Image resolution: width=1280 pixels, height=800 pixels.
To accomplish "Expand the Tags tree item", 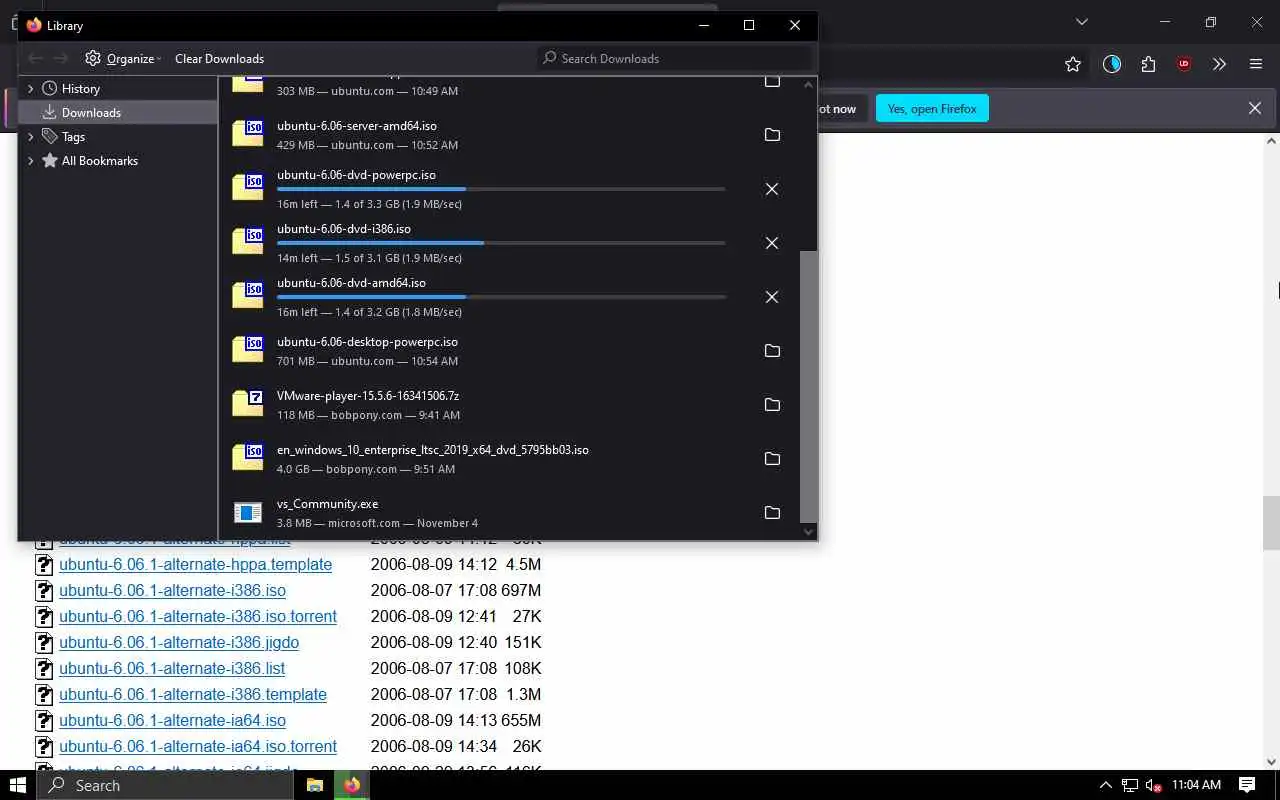I will (x=30, y=137).
